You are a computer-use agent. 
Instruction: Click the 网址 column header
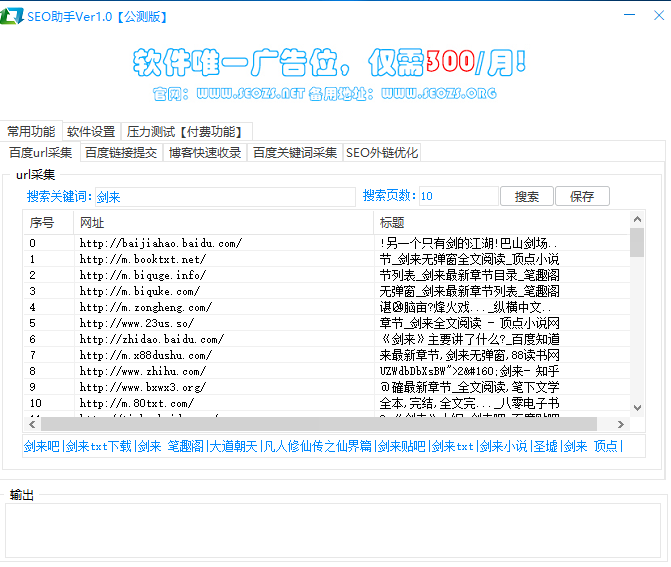(x=223, y=223)
